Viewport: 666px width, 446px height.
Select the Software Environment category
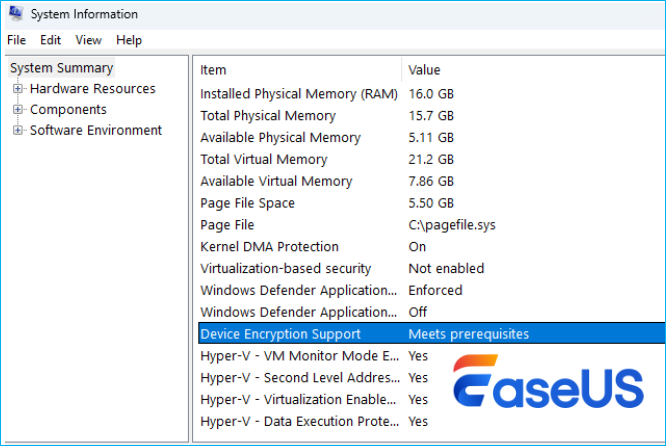click(x=95, y=130)
